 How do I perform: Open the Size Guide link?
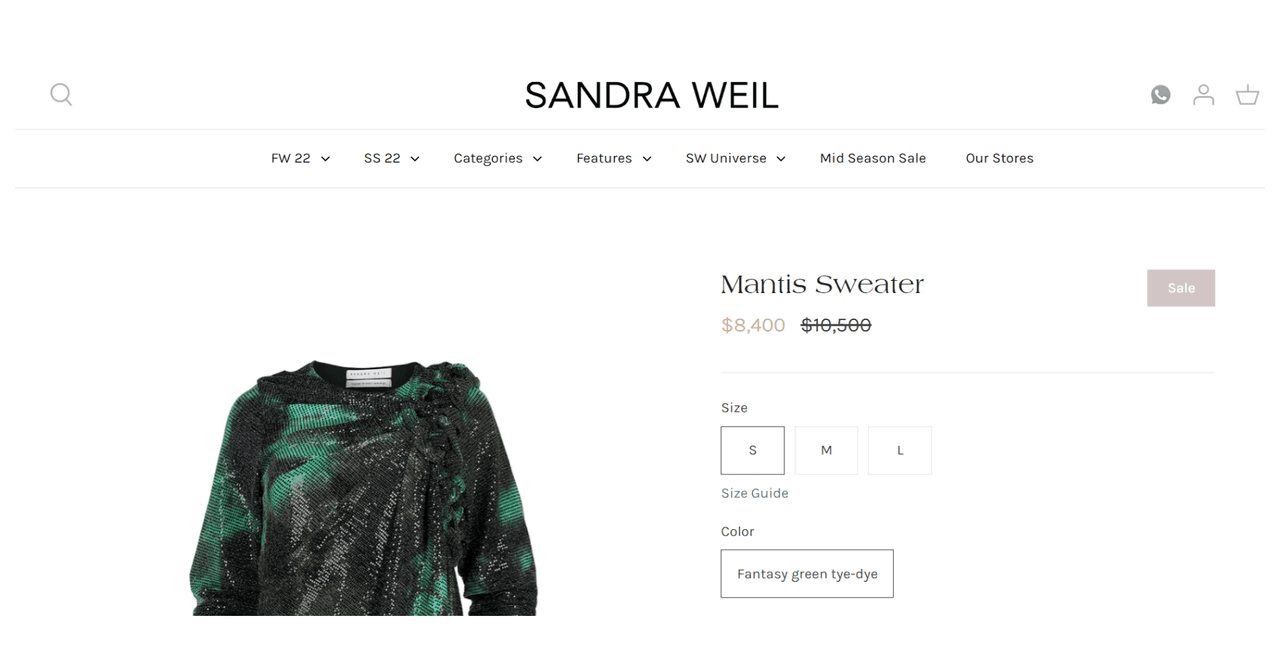754,493
